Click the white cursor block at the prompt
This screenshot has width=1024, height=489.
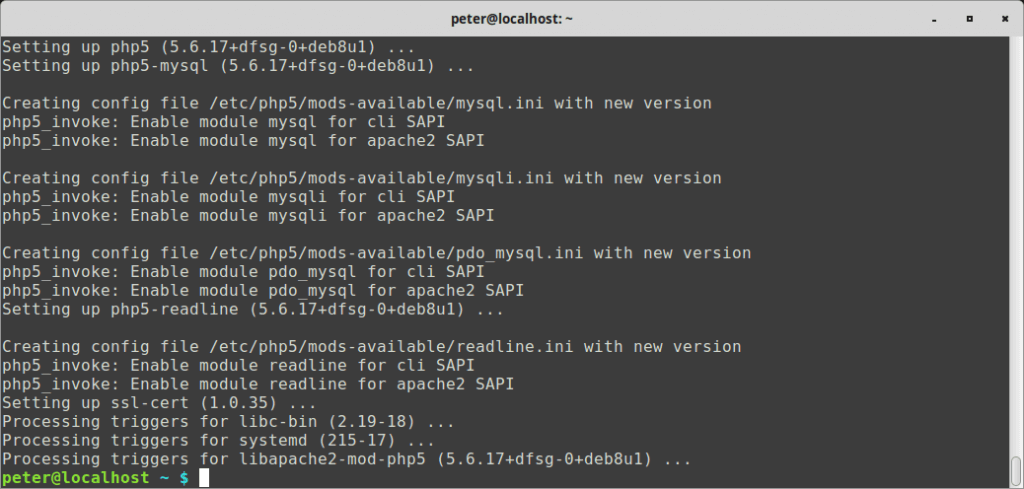pyautogui.click(x=204, y=478)
